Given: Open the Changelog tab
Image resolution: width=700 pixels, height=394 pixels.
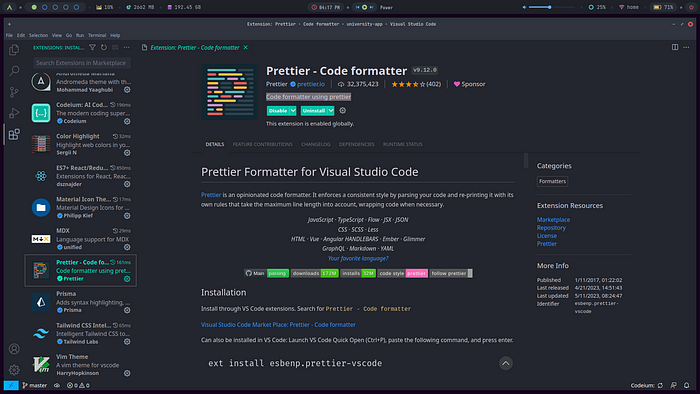Looking at the screenshot, I should coord(316,144).
